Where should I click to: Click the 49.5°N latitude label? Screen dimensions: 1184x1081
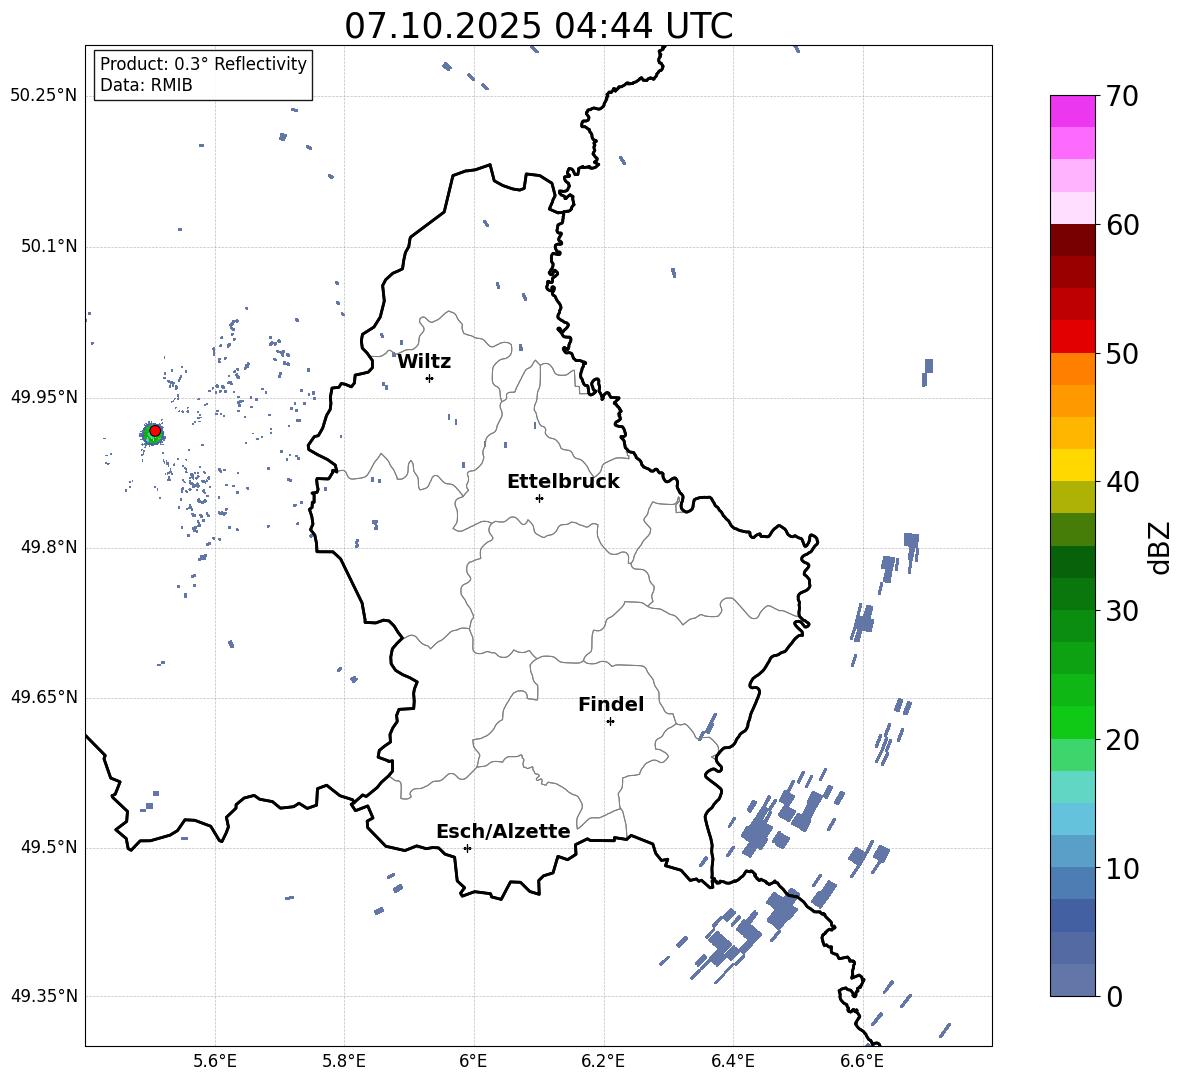coord(49,847)
